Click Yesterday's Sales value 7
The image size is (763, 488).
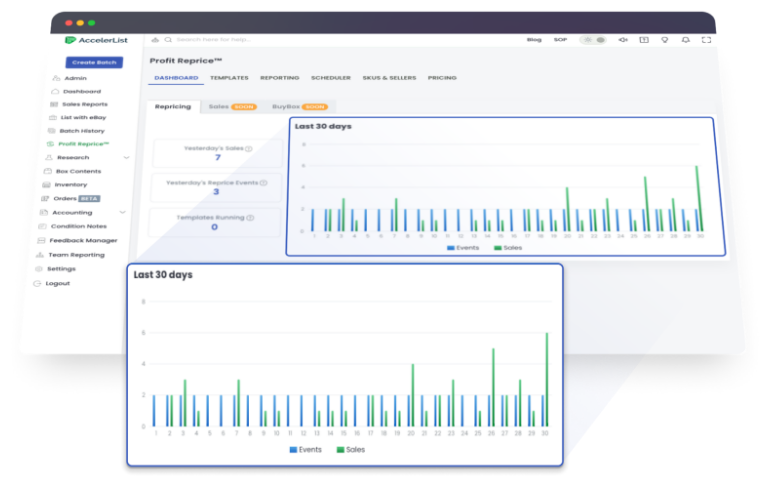(218, 158)
